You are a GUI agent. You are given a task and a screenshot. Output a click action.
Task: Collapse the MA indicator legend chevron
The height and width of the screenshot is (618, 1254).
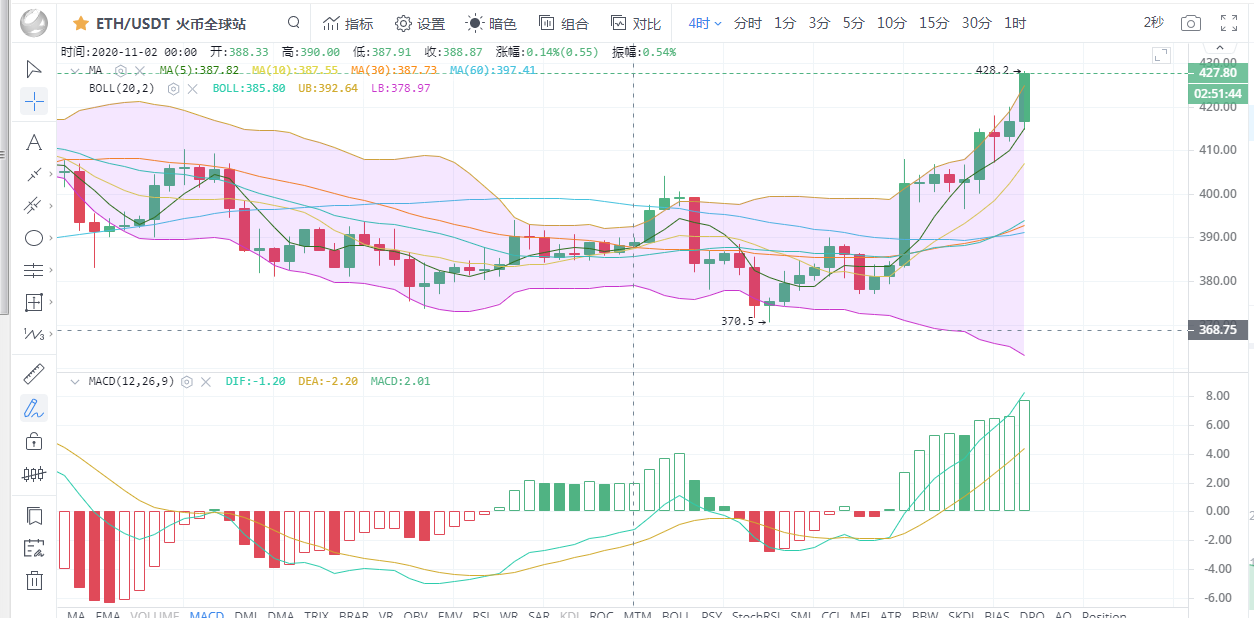[x=76, y=70]
